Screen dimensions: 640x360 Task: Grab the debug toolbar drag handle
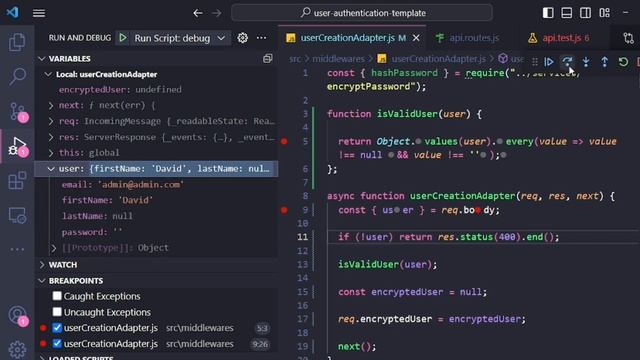(x=534, y=62)
